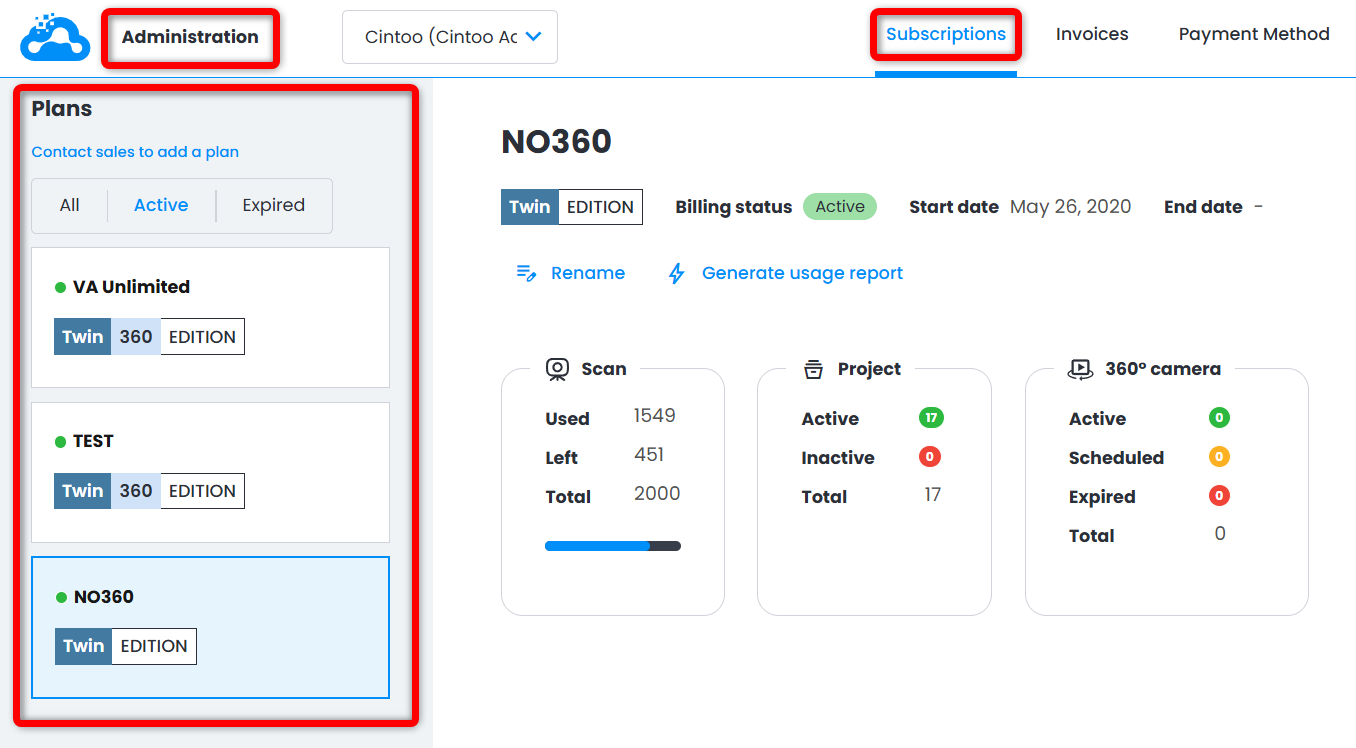Screen dimensions: 1356x748
Task: Click green status dot beside TEST
Action: coord(61,442)
